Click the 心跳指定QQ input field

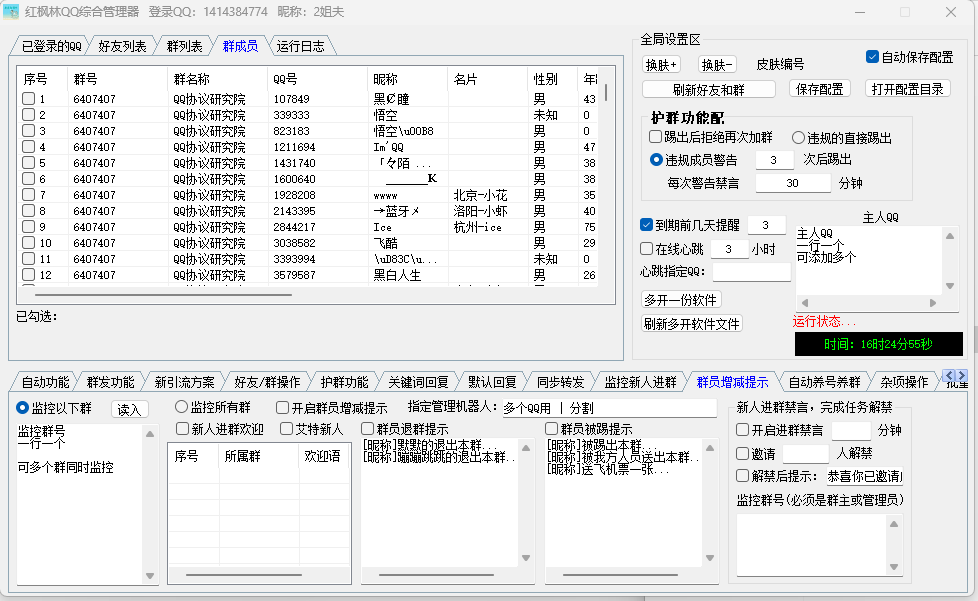point(751,271)
